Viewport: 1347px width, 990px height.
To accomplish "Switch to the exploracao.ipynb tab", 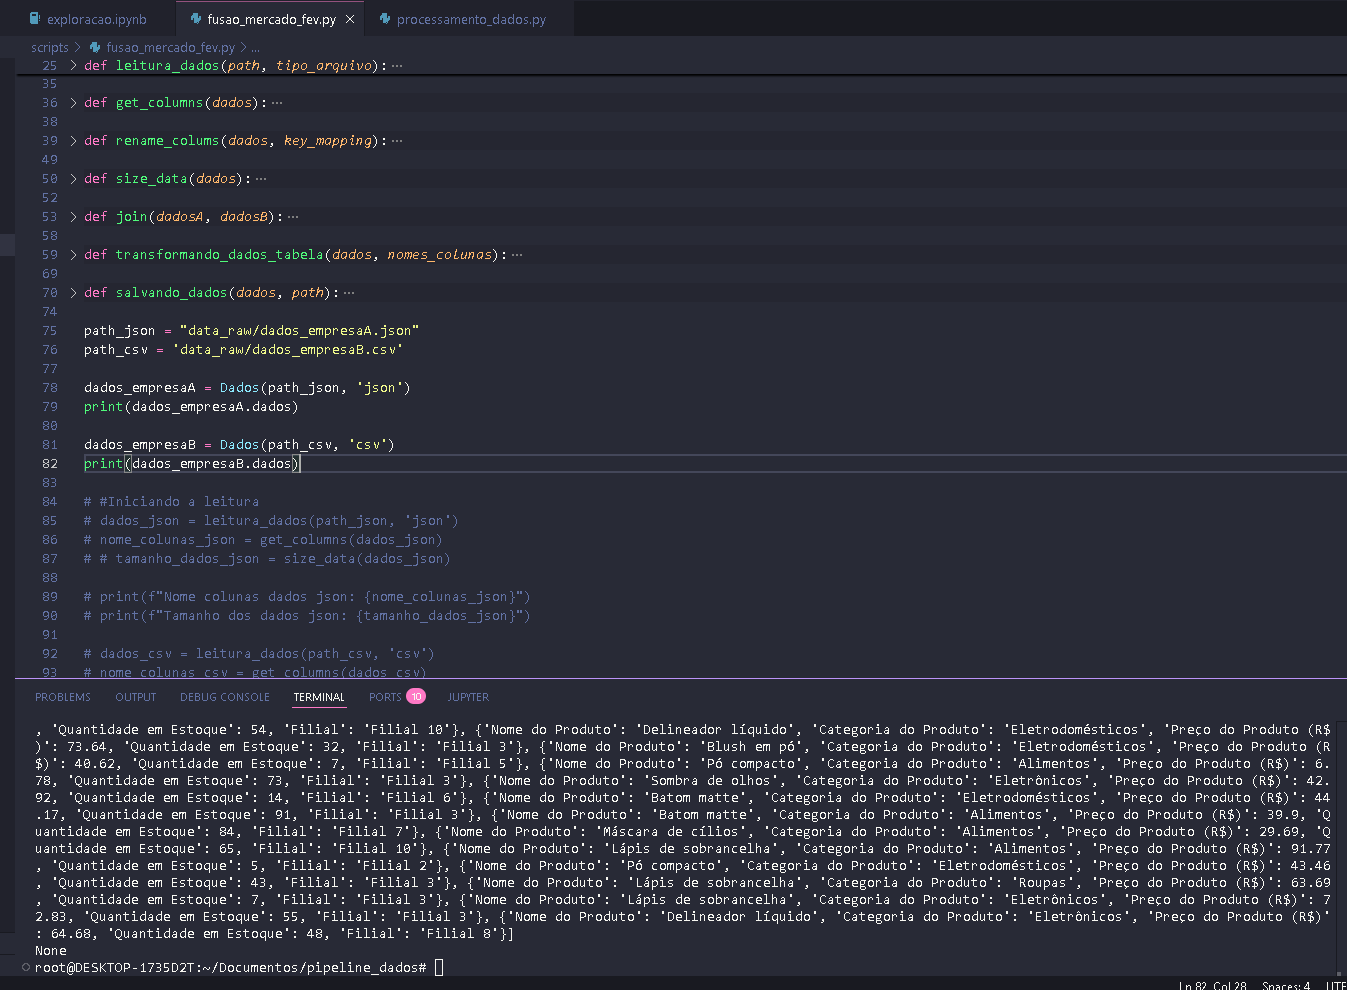I will [88, 19].
